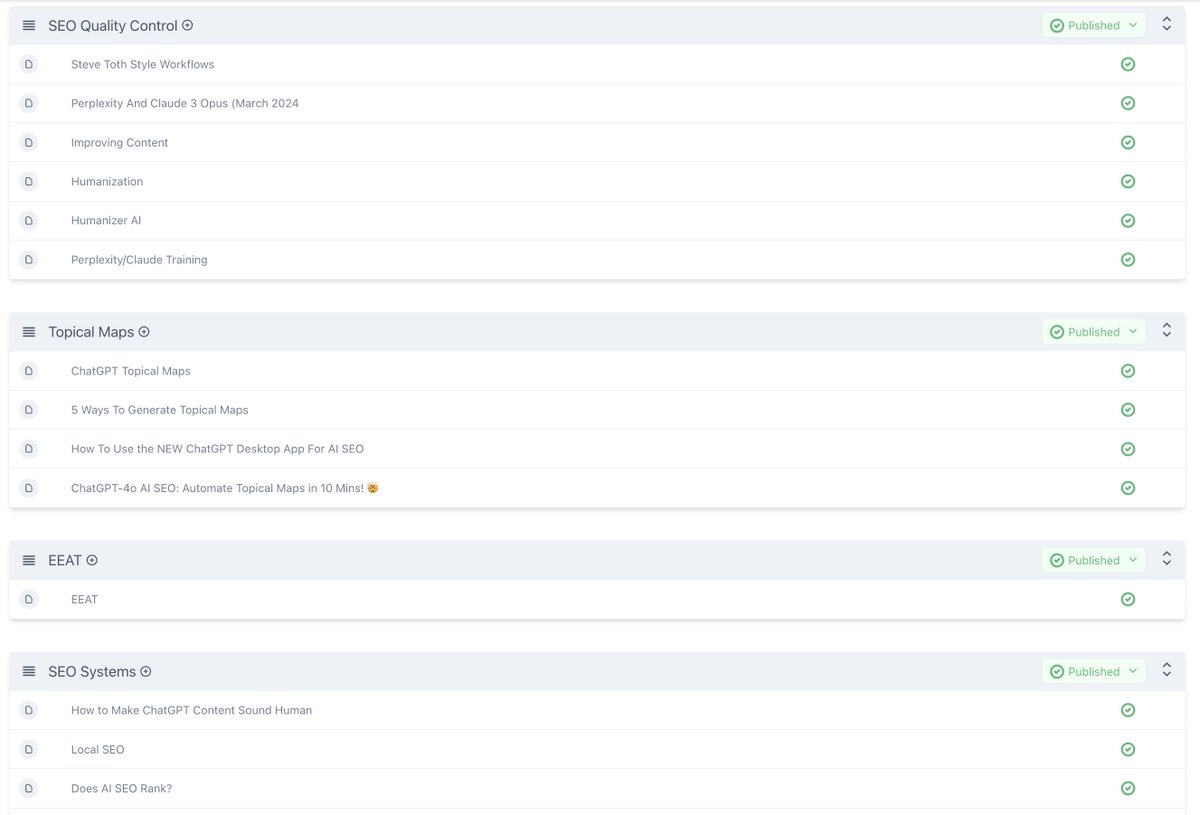Click the document icon for Perplexity/Claude Training
Viewport: 1200px width, 815px height.
28,259
